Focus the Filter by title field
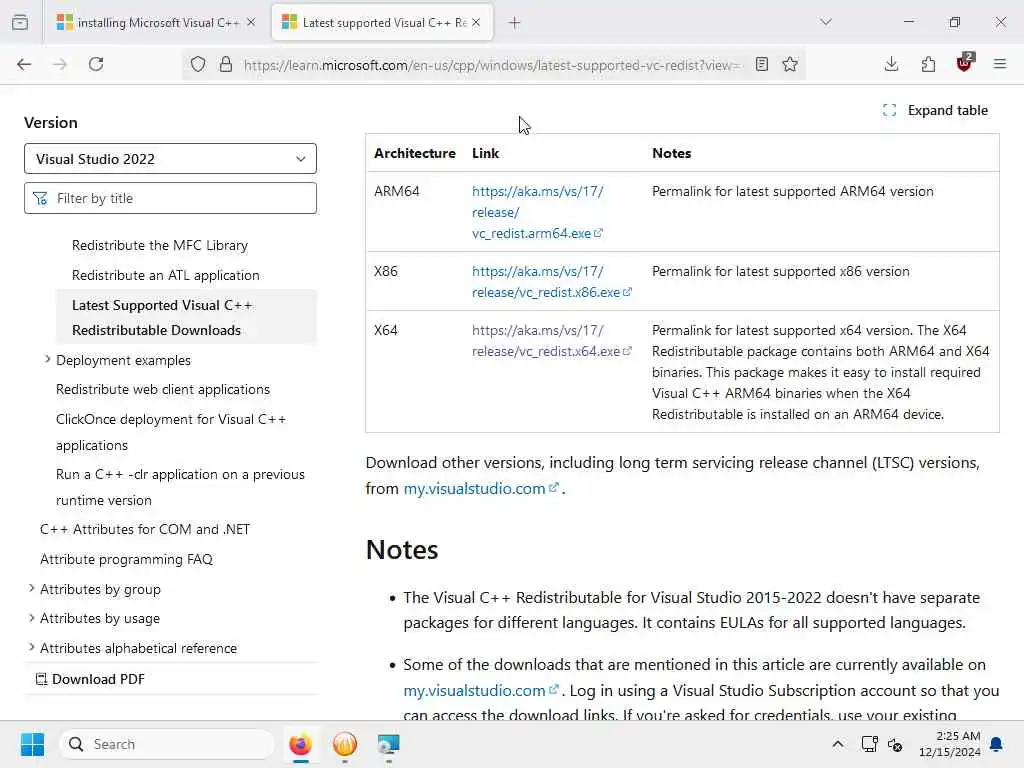The height and width of the screenshot is (768, 1024). (170, 198)
